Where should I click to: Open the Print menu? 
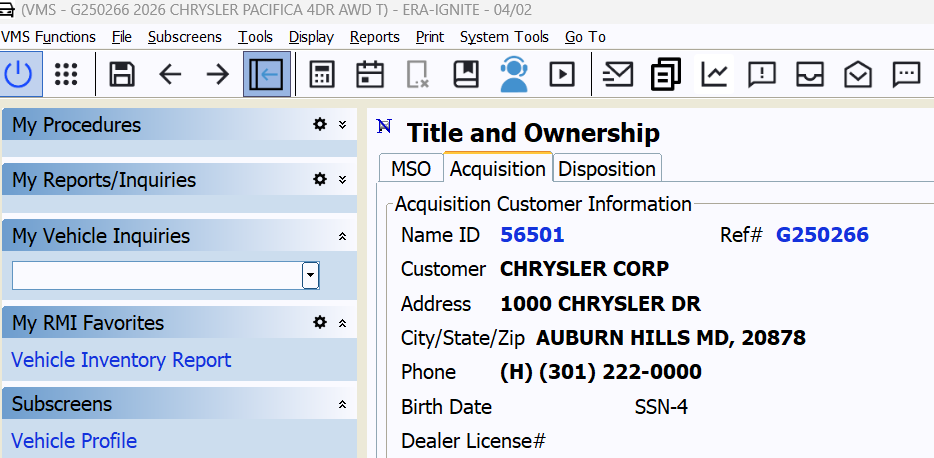click(430, 37)
